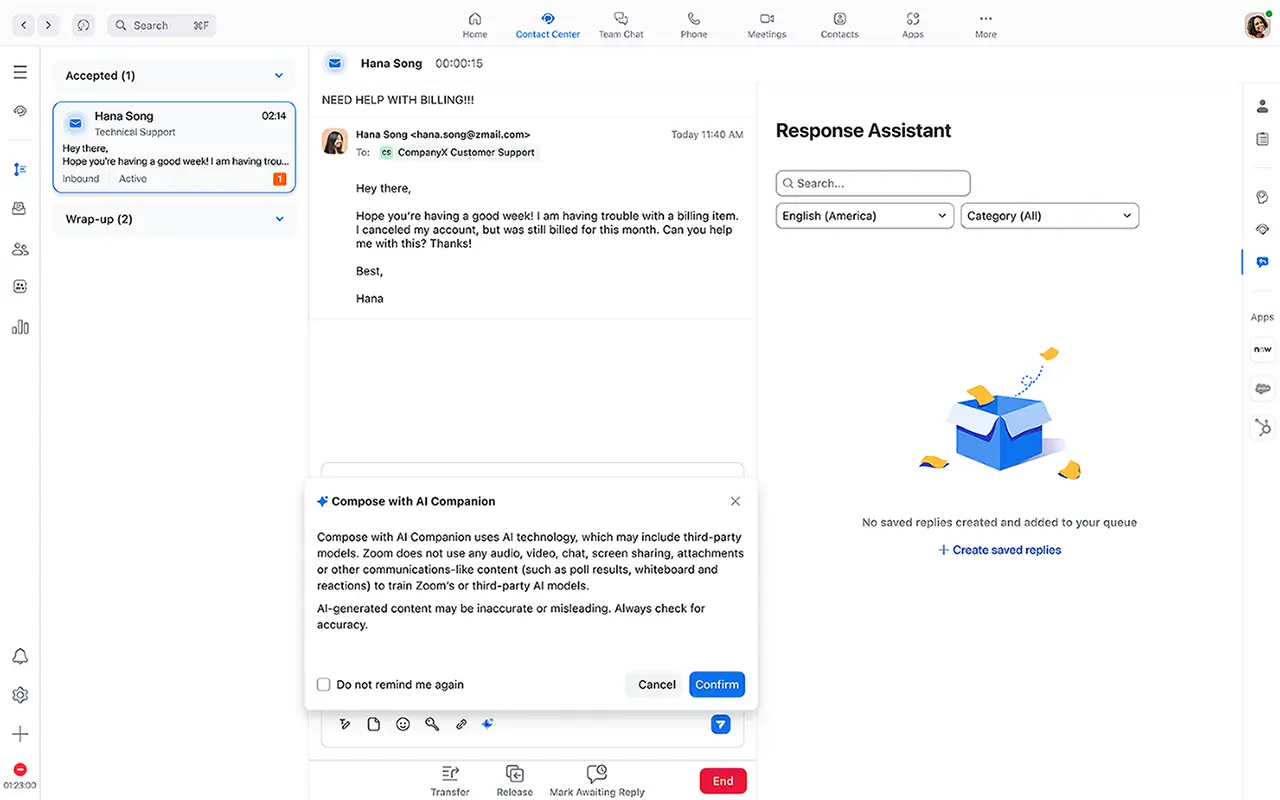Open the hamburger menu in left sidebar

click(20, 72)
